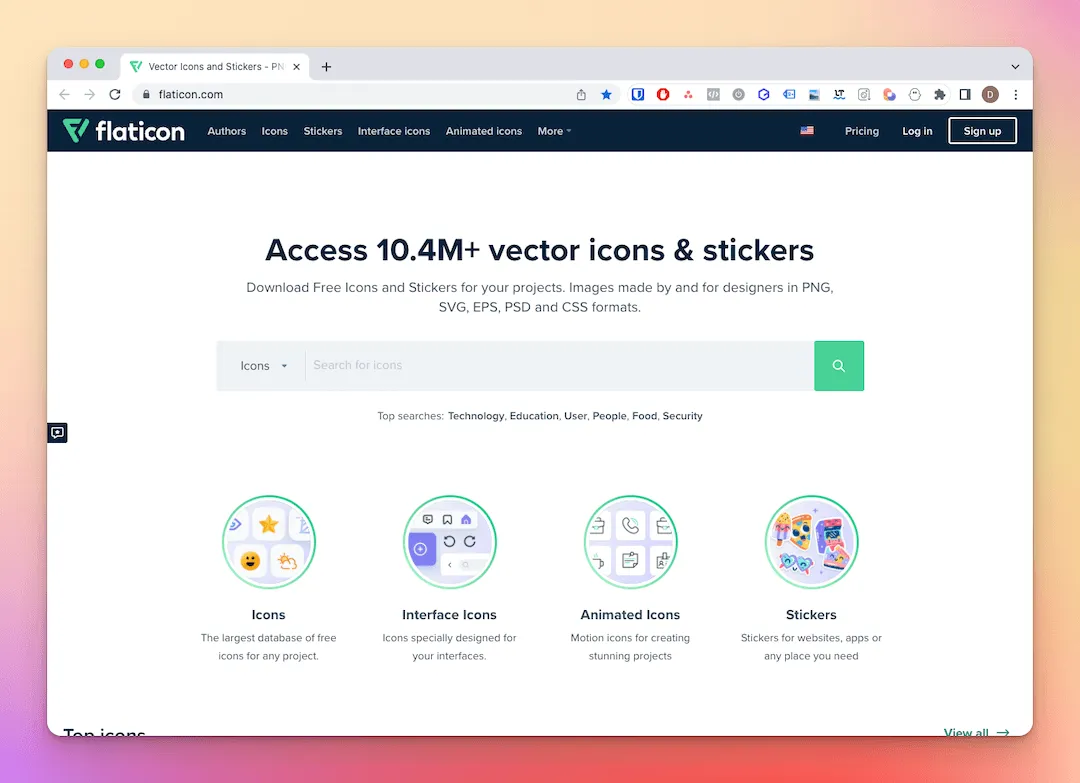Open the Extensions puzzle piece menu
The height and width of the screenshot is (783, 1080).
tap(939, 94)
